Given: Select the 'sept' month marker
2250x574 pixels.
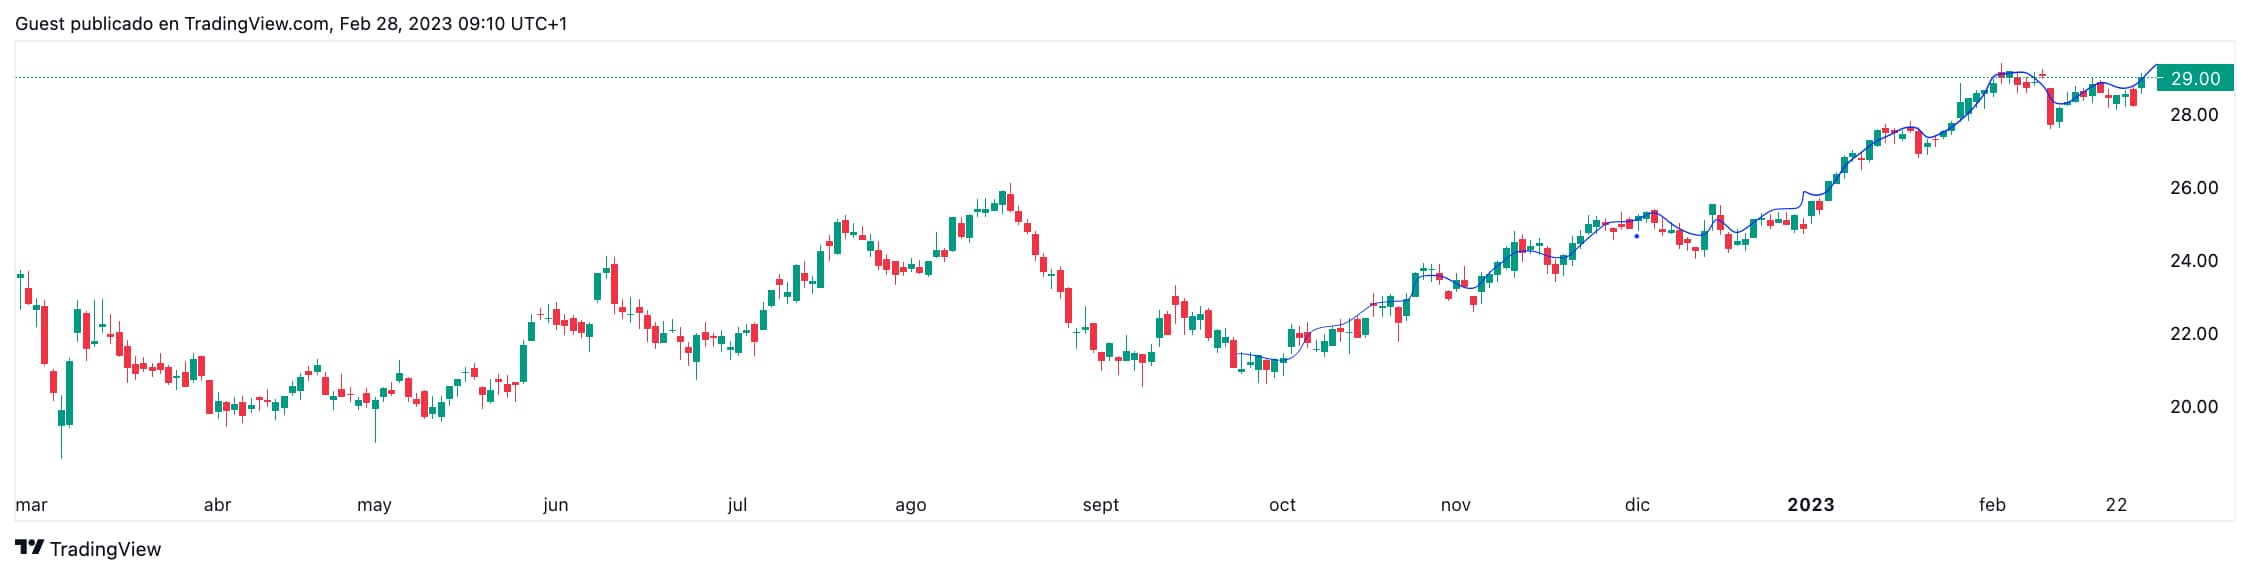Looking at the screenshot, I should [1100, 505].
